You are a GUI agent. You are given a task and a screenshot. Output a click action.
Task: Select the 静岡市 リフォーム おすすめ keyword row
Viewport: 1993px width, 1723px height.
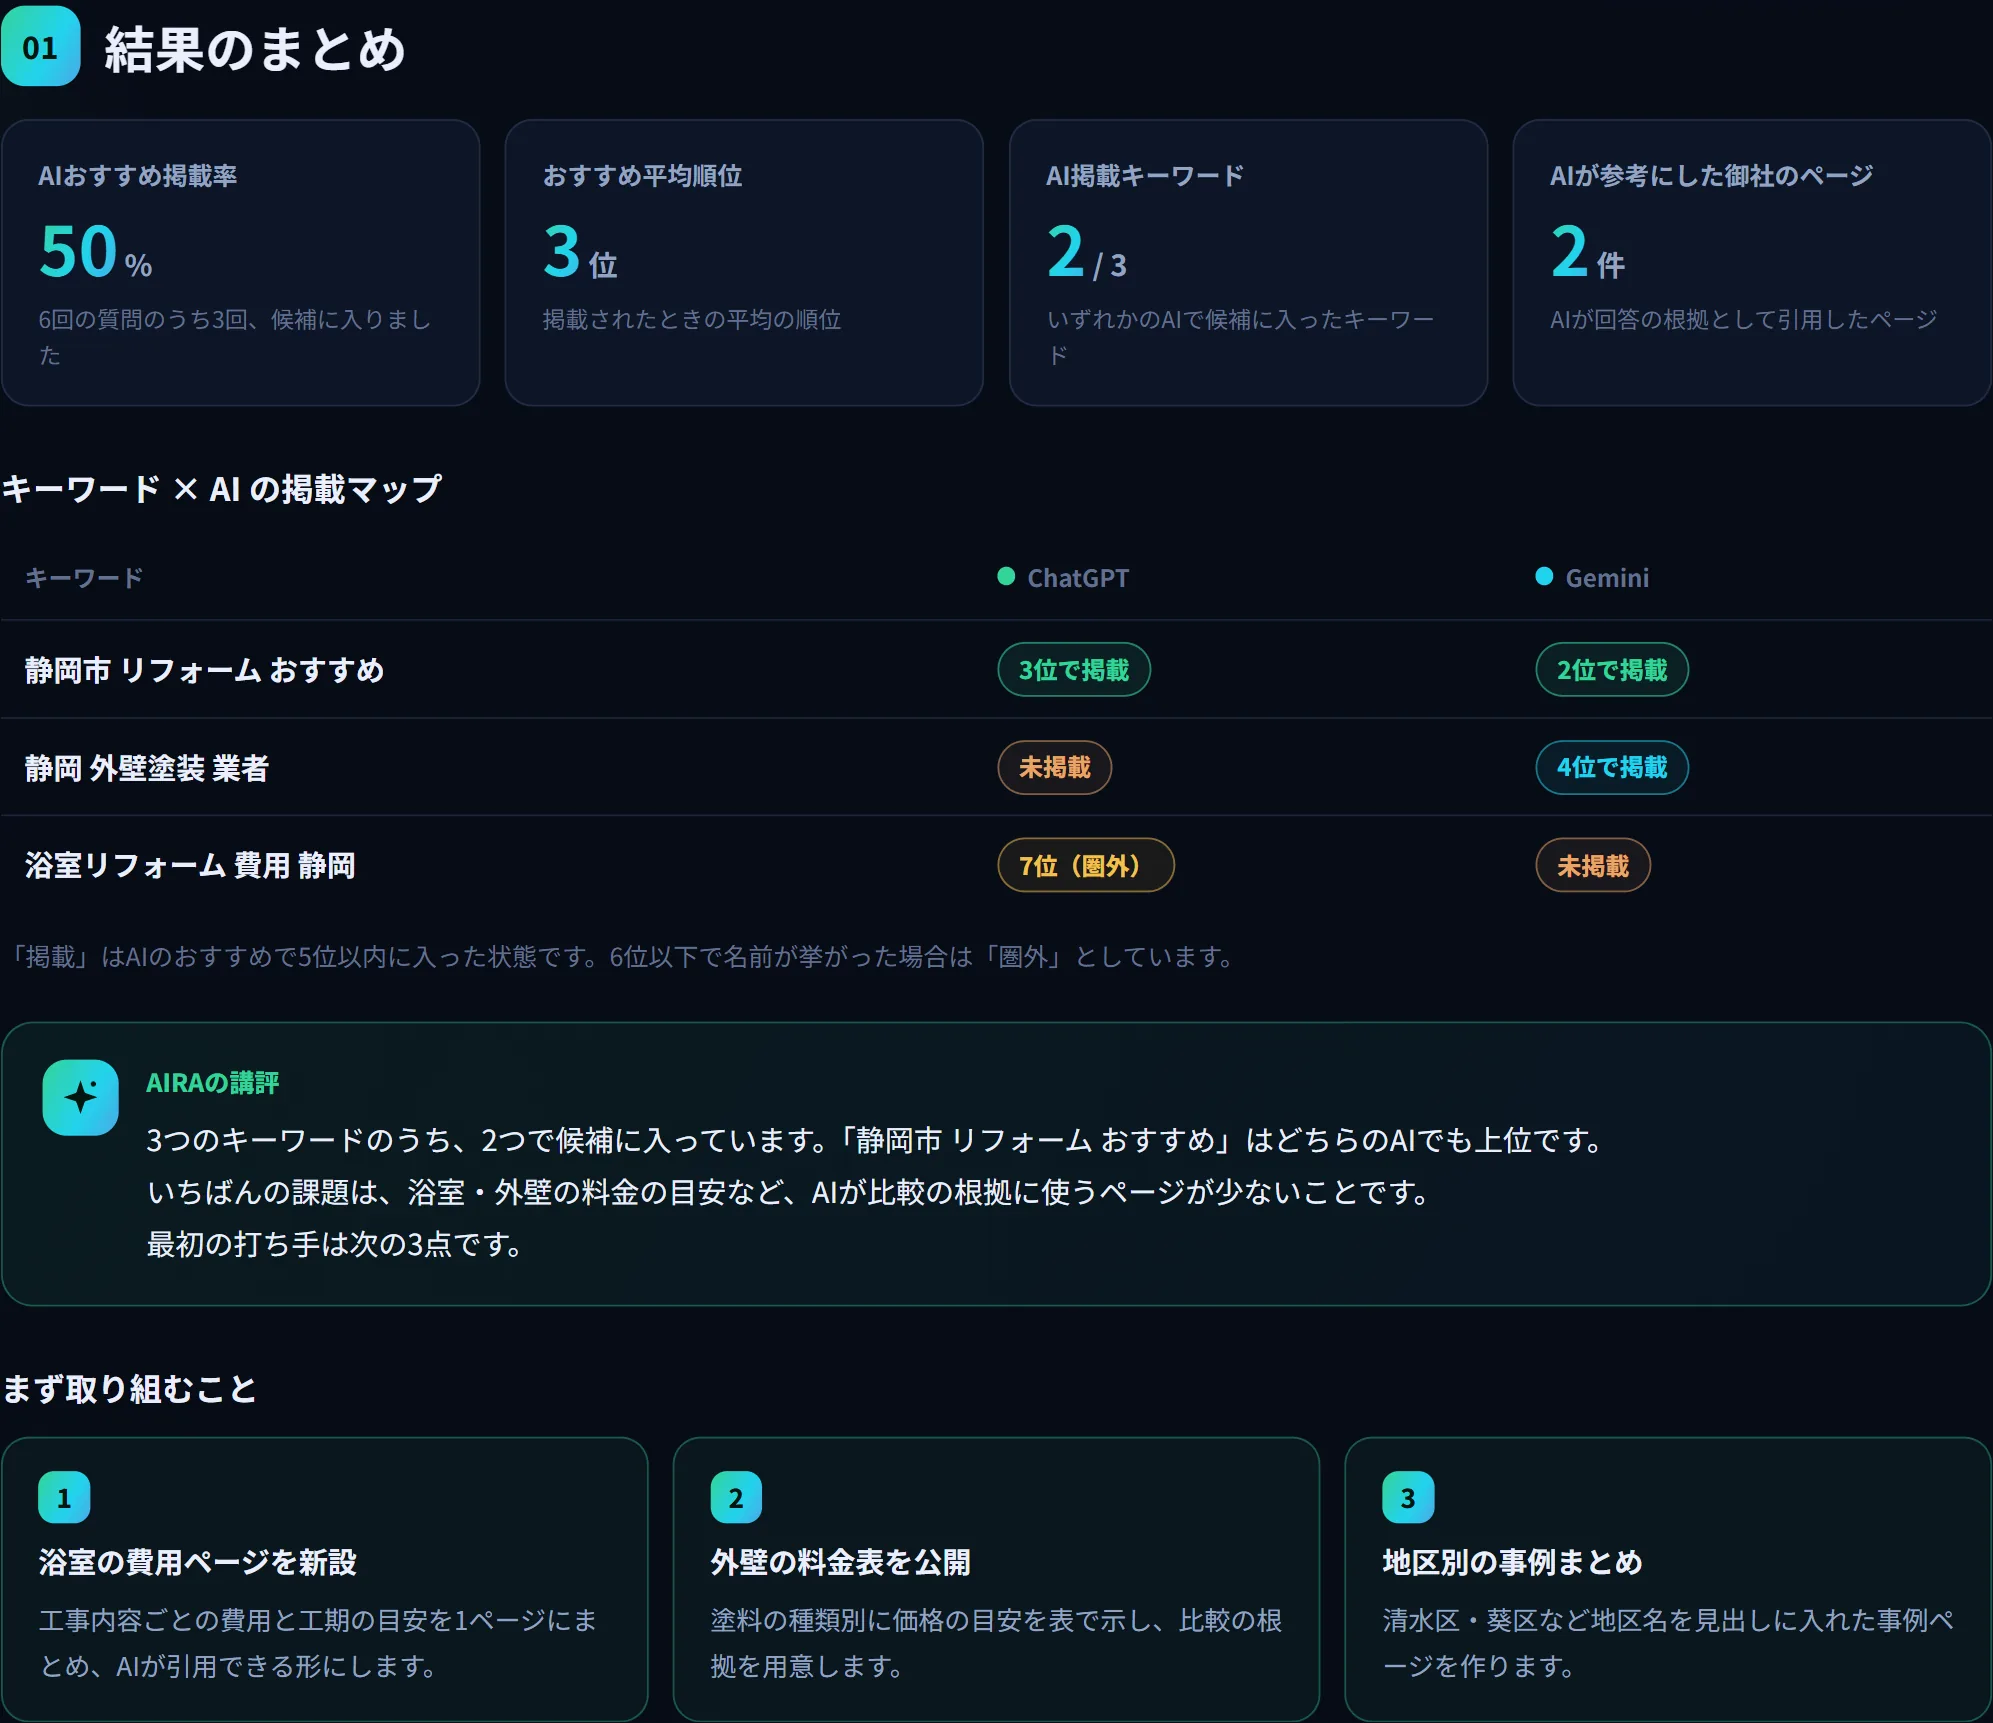point(996,669)
